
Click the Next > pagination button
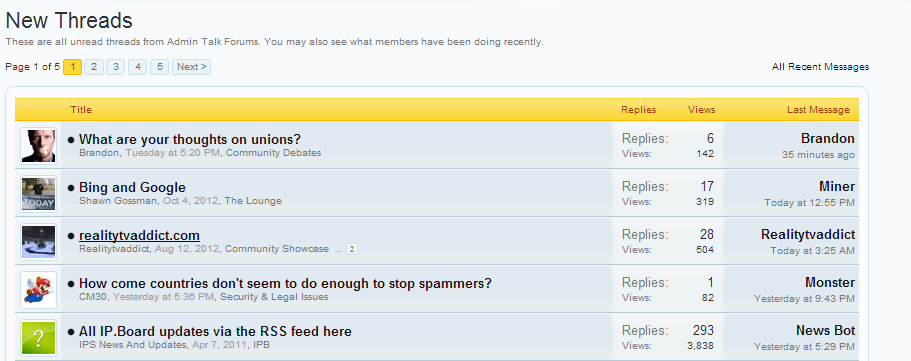pyautogui.click(x=191, y=67)
